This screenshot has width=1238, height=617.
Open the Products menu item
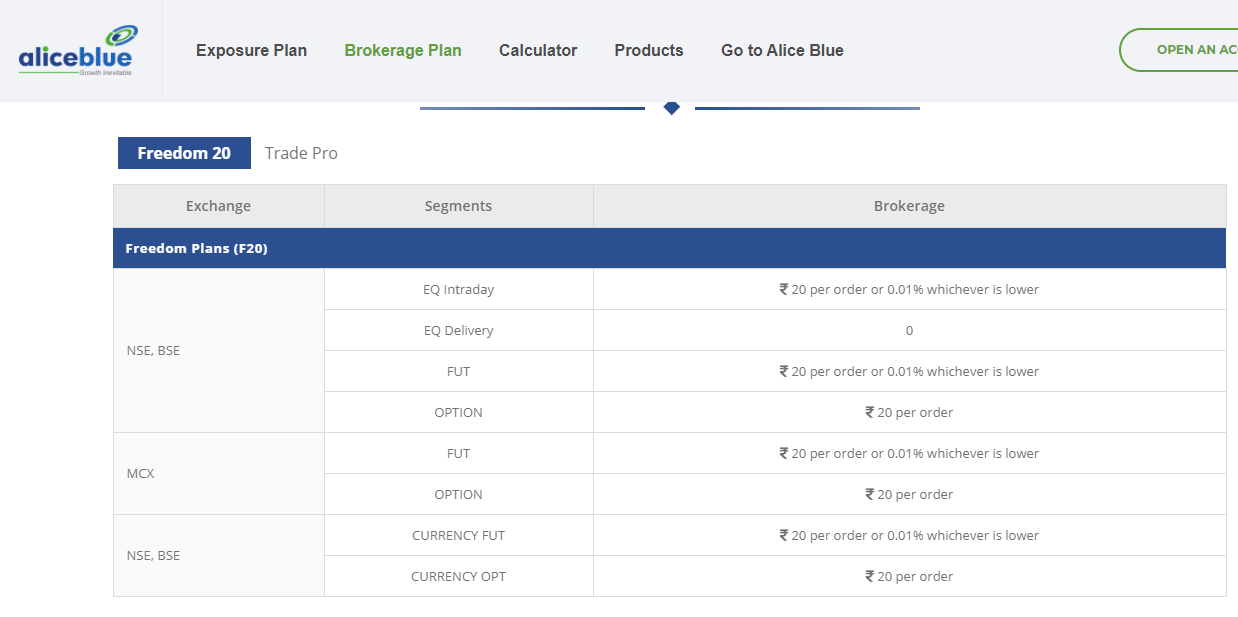point(649,50)
